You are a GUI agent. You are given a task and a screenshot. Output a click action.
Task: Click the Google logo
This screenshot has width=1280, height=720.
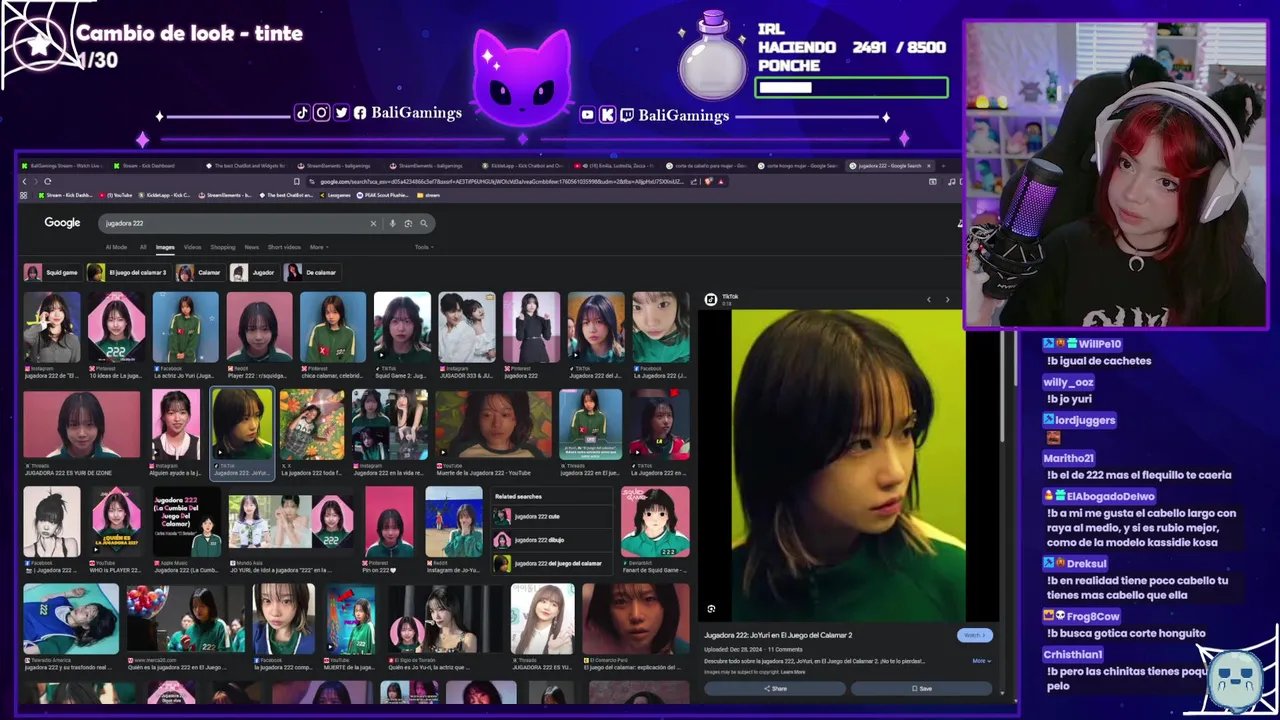click(62, 223)
